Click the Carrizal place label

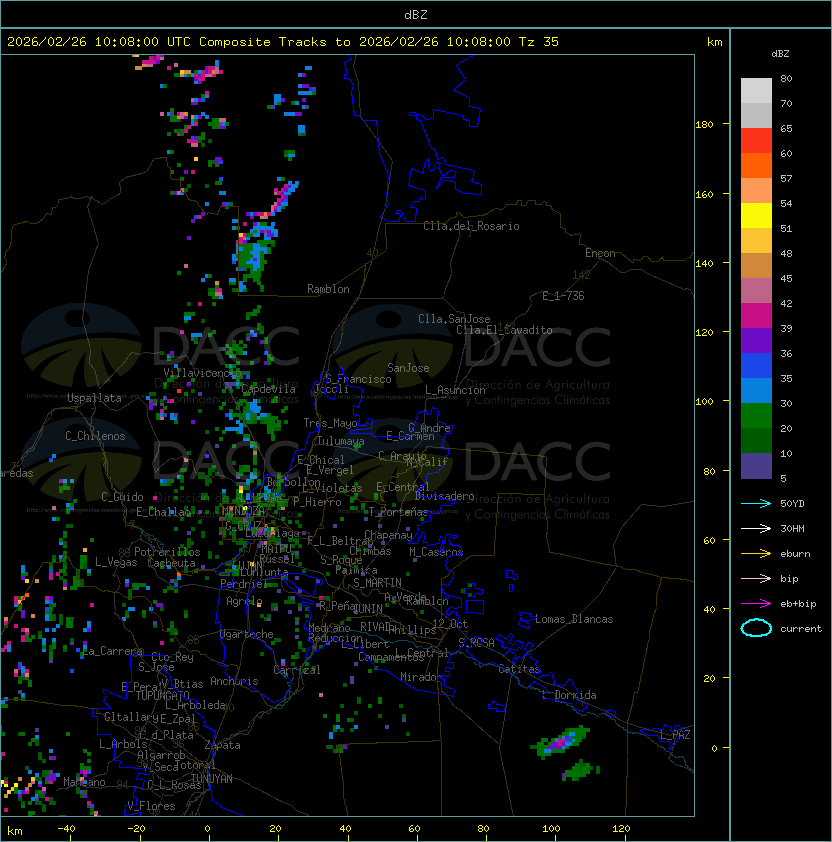click(x=296, y=670)
